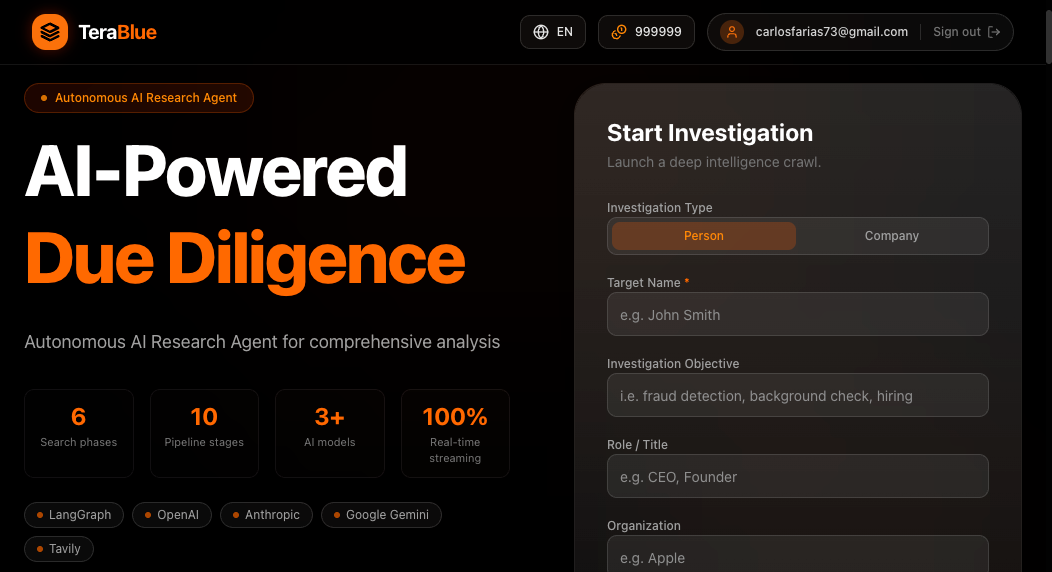Image resolution: width=1052 pixels, height=572 pixels.
Task: Click the TeraBlue stacked-layers logo icon
Action: [x=50, y=32]
